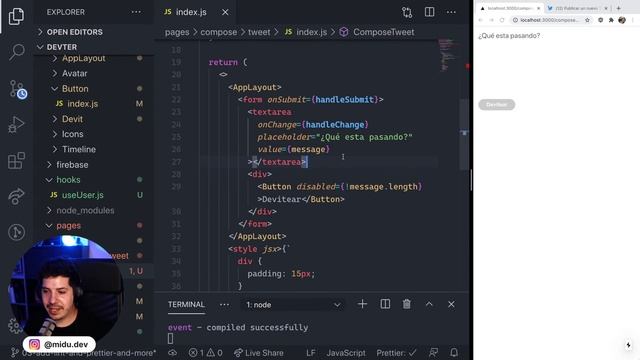Expand the Icons folder
This screenshot has height=360, width=640.
[72, 134]
